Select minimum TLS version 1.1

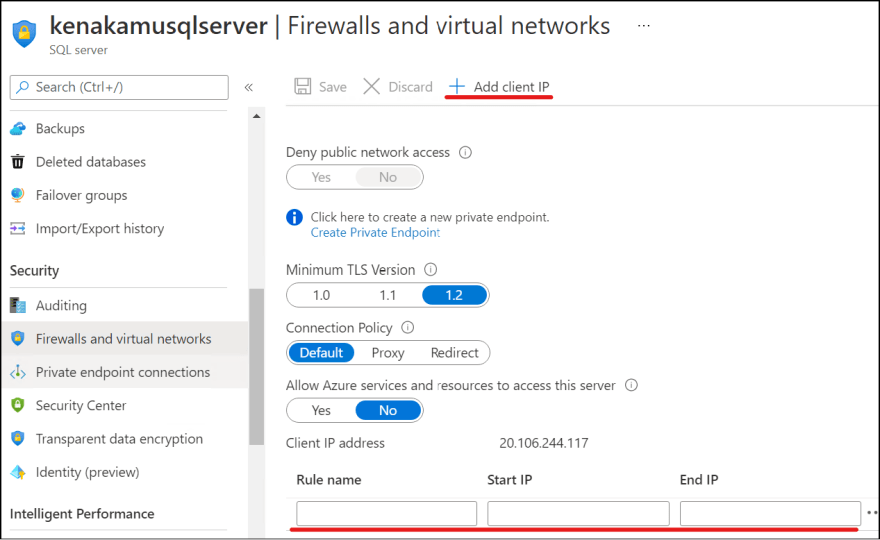click(x=388, y=295)
